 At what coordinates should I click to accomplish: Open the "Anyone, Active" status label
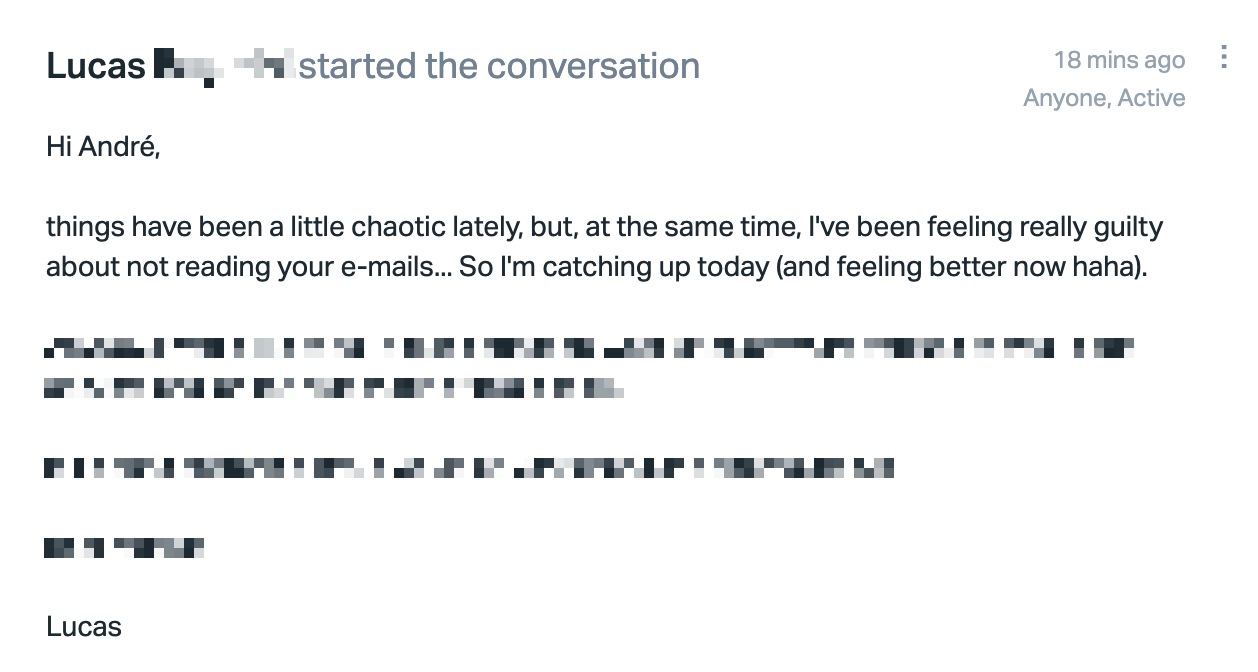click(1104, 98)
